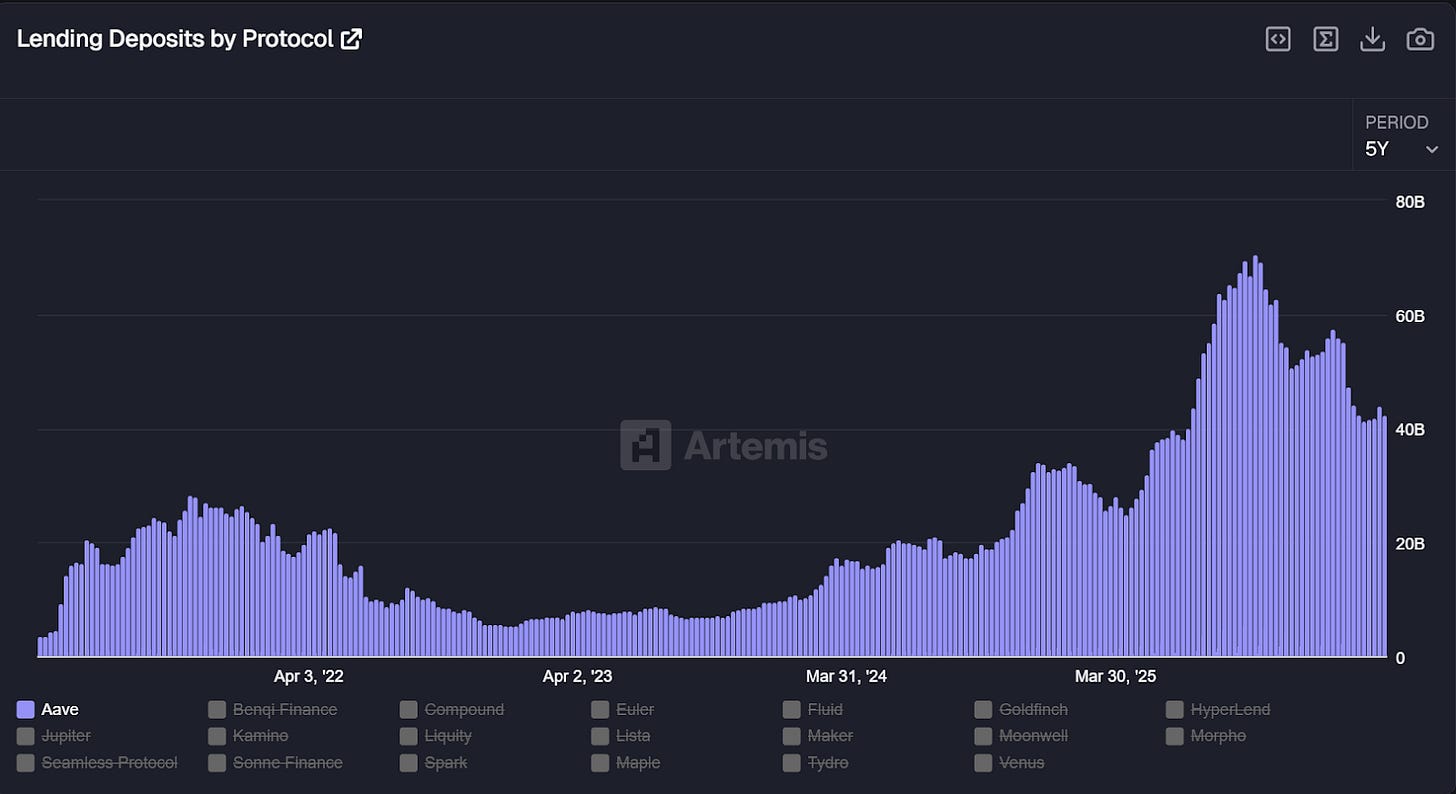Enable the Spark checkbox
The image size is (1456, 794).
[x=408, y=762]
